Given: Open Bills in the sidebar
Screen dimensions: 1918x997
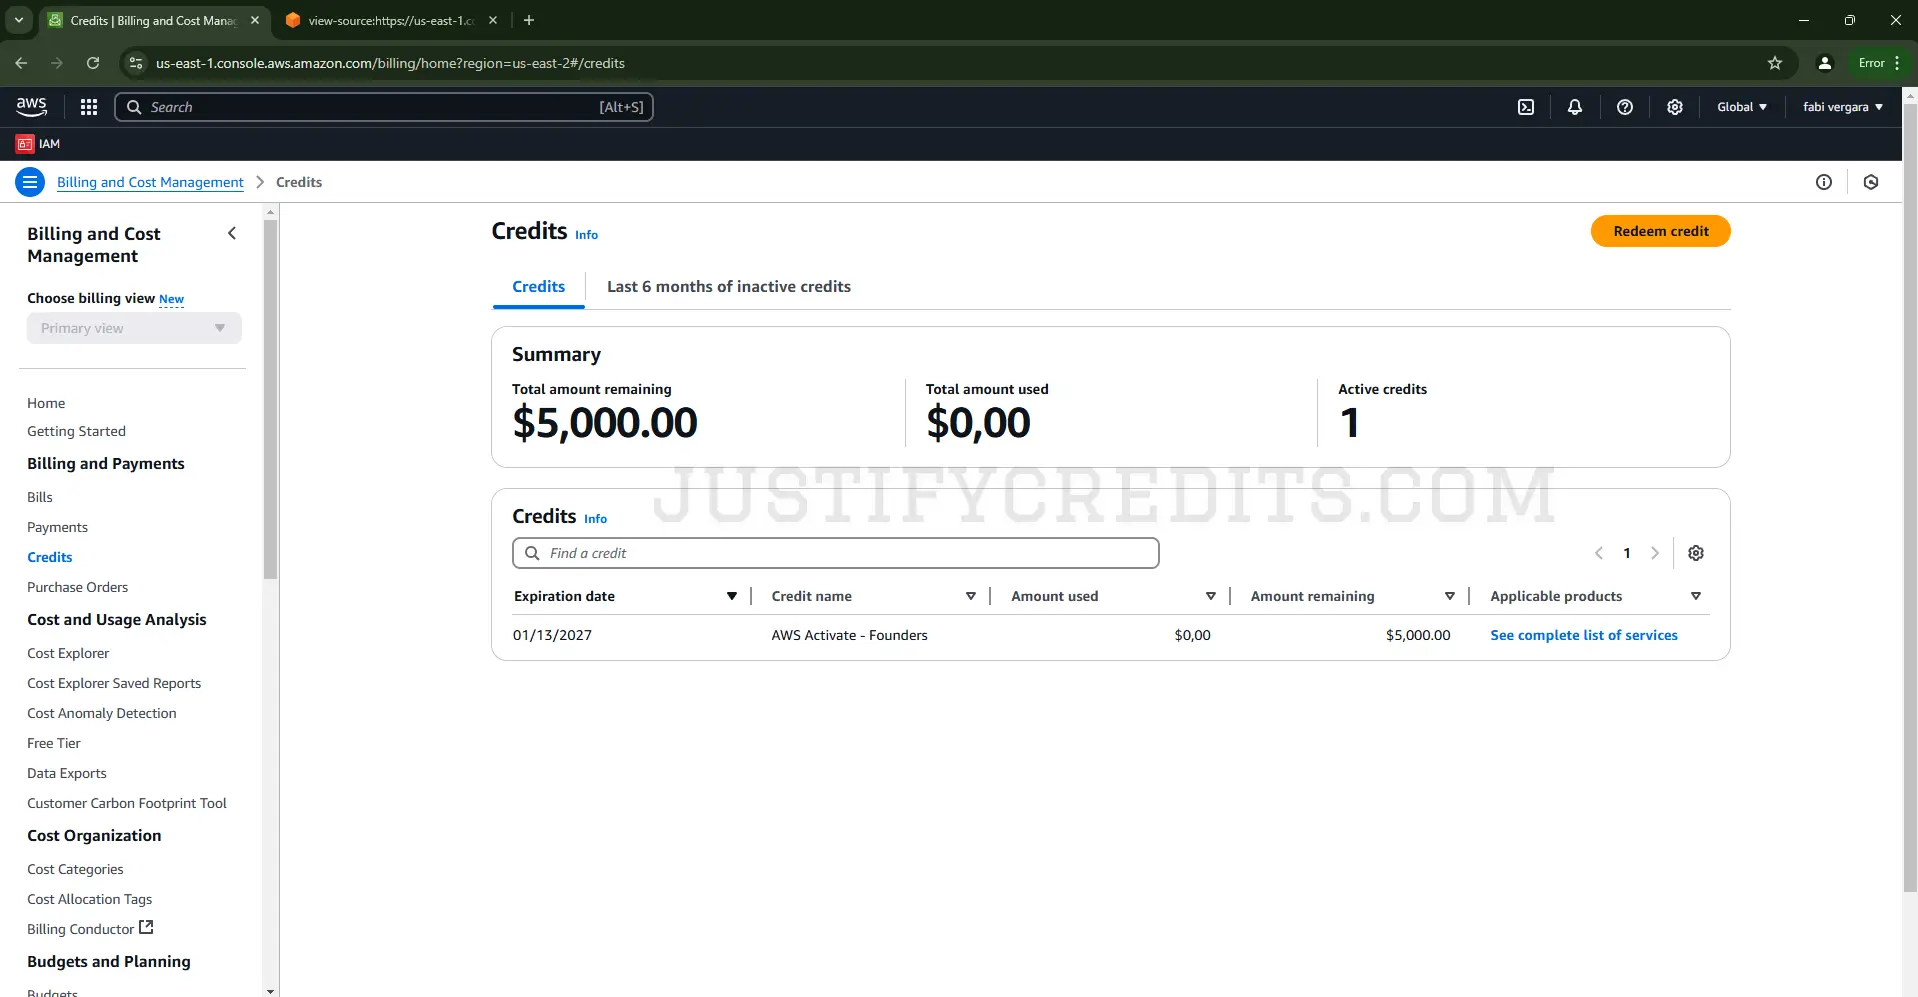Looking at the screenshot, I should pyautogui.click(x=40, y=497).
